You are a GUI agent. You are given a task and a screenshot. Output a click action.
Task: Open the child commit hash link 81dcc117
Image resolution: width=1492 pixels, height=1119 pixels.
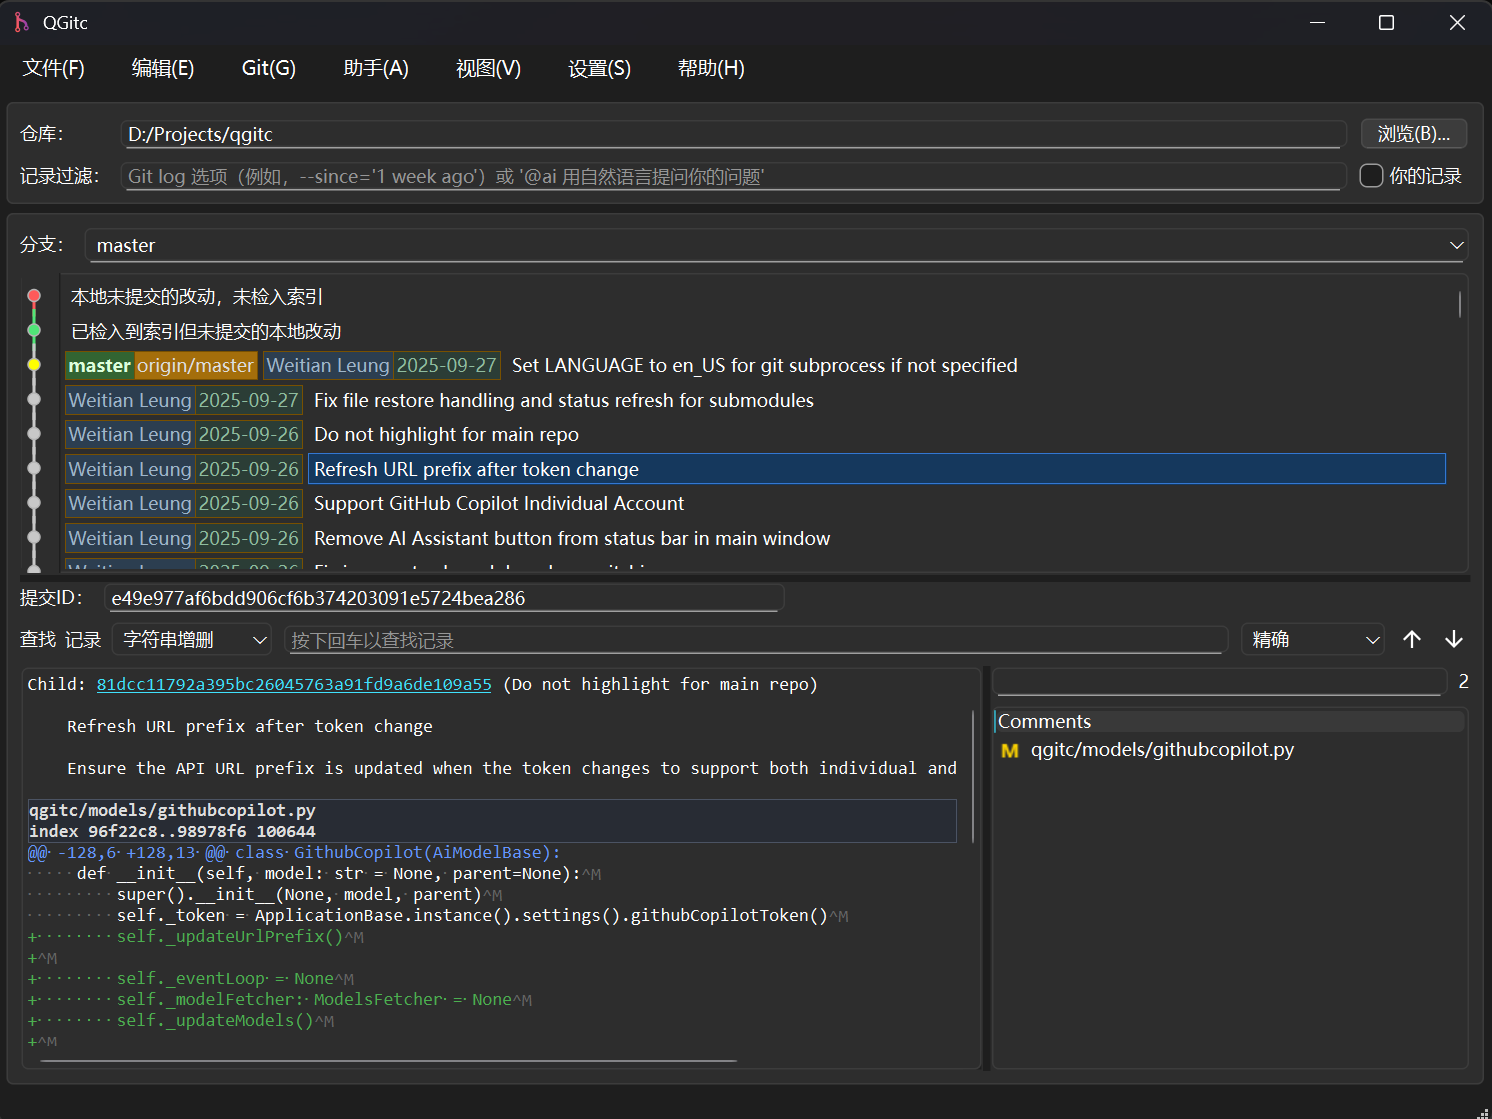(x=294, y=684)
